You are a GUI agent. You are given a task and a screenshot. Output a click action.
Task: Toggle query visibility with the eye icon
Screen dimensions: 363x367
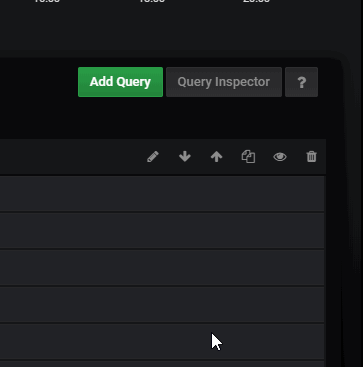[280, 157]
